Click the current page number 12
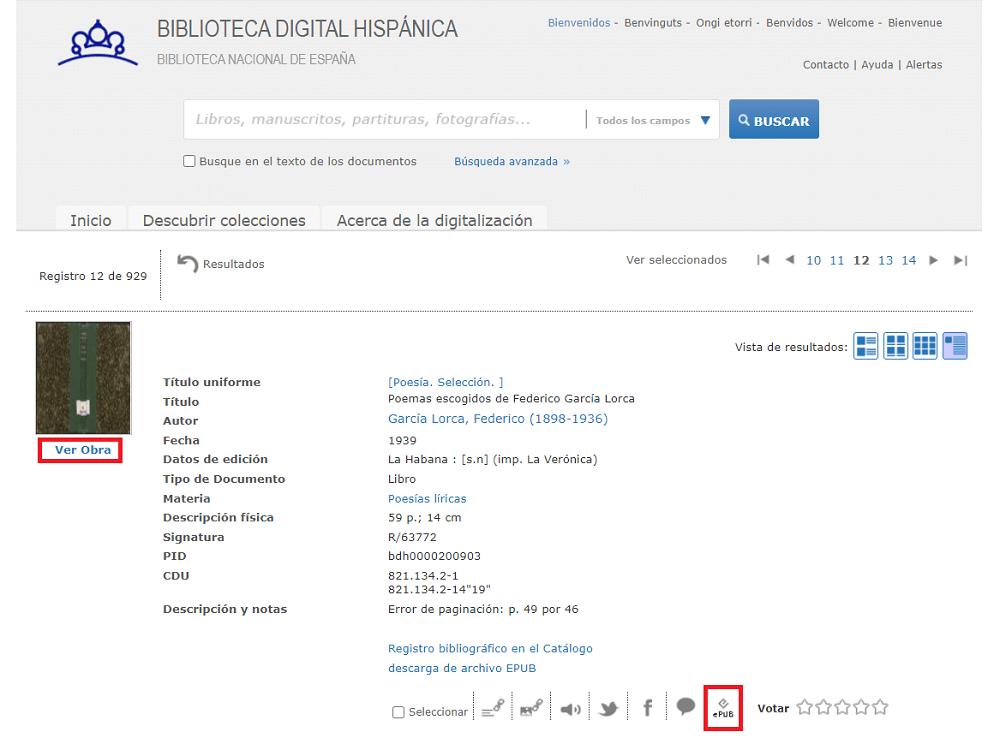 coord(861,260)
